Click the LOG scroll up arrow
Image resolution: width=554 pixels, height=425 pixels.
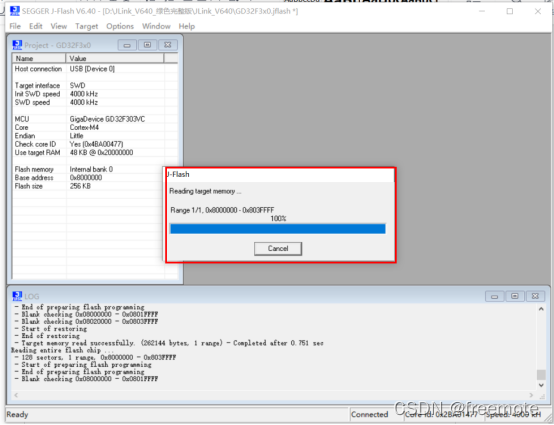(541, 309)
